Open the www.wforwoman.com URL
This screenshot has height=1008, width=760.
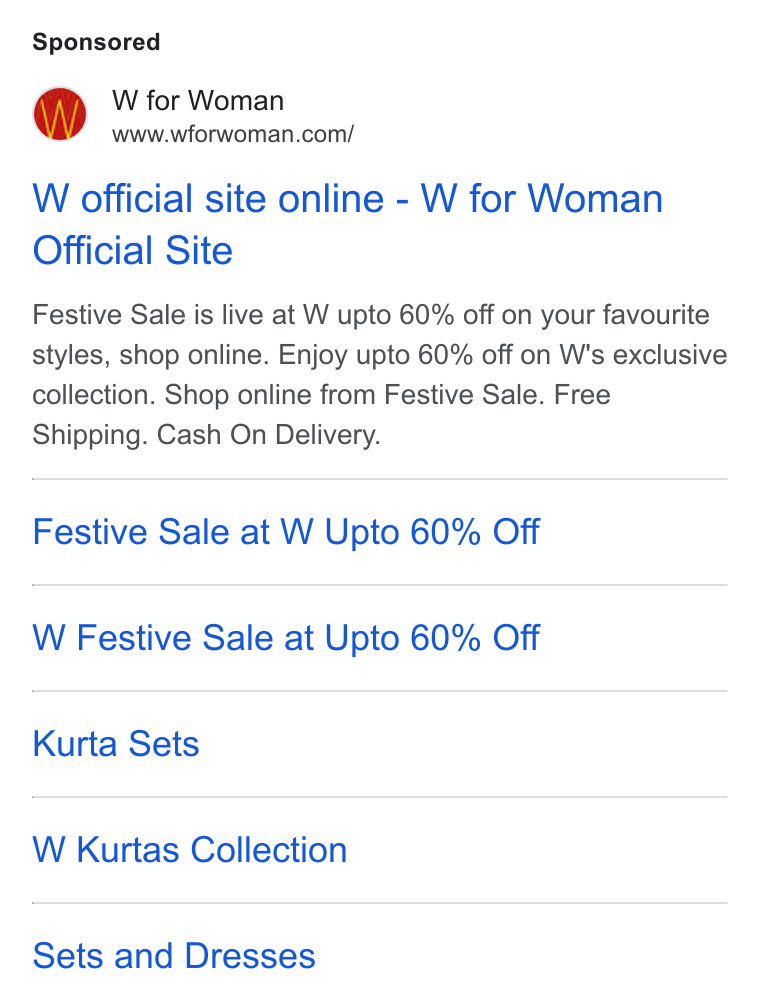(x=233, y=134)
